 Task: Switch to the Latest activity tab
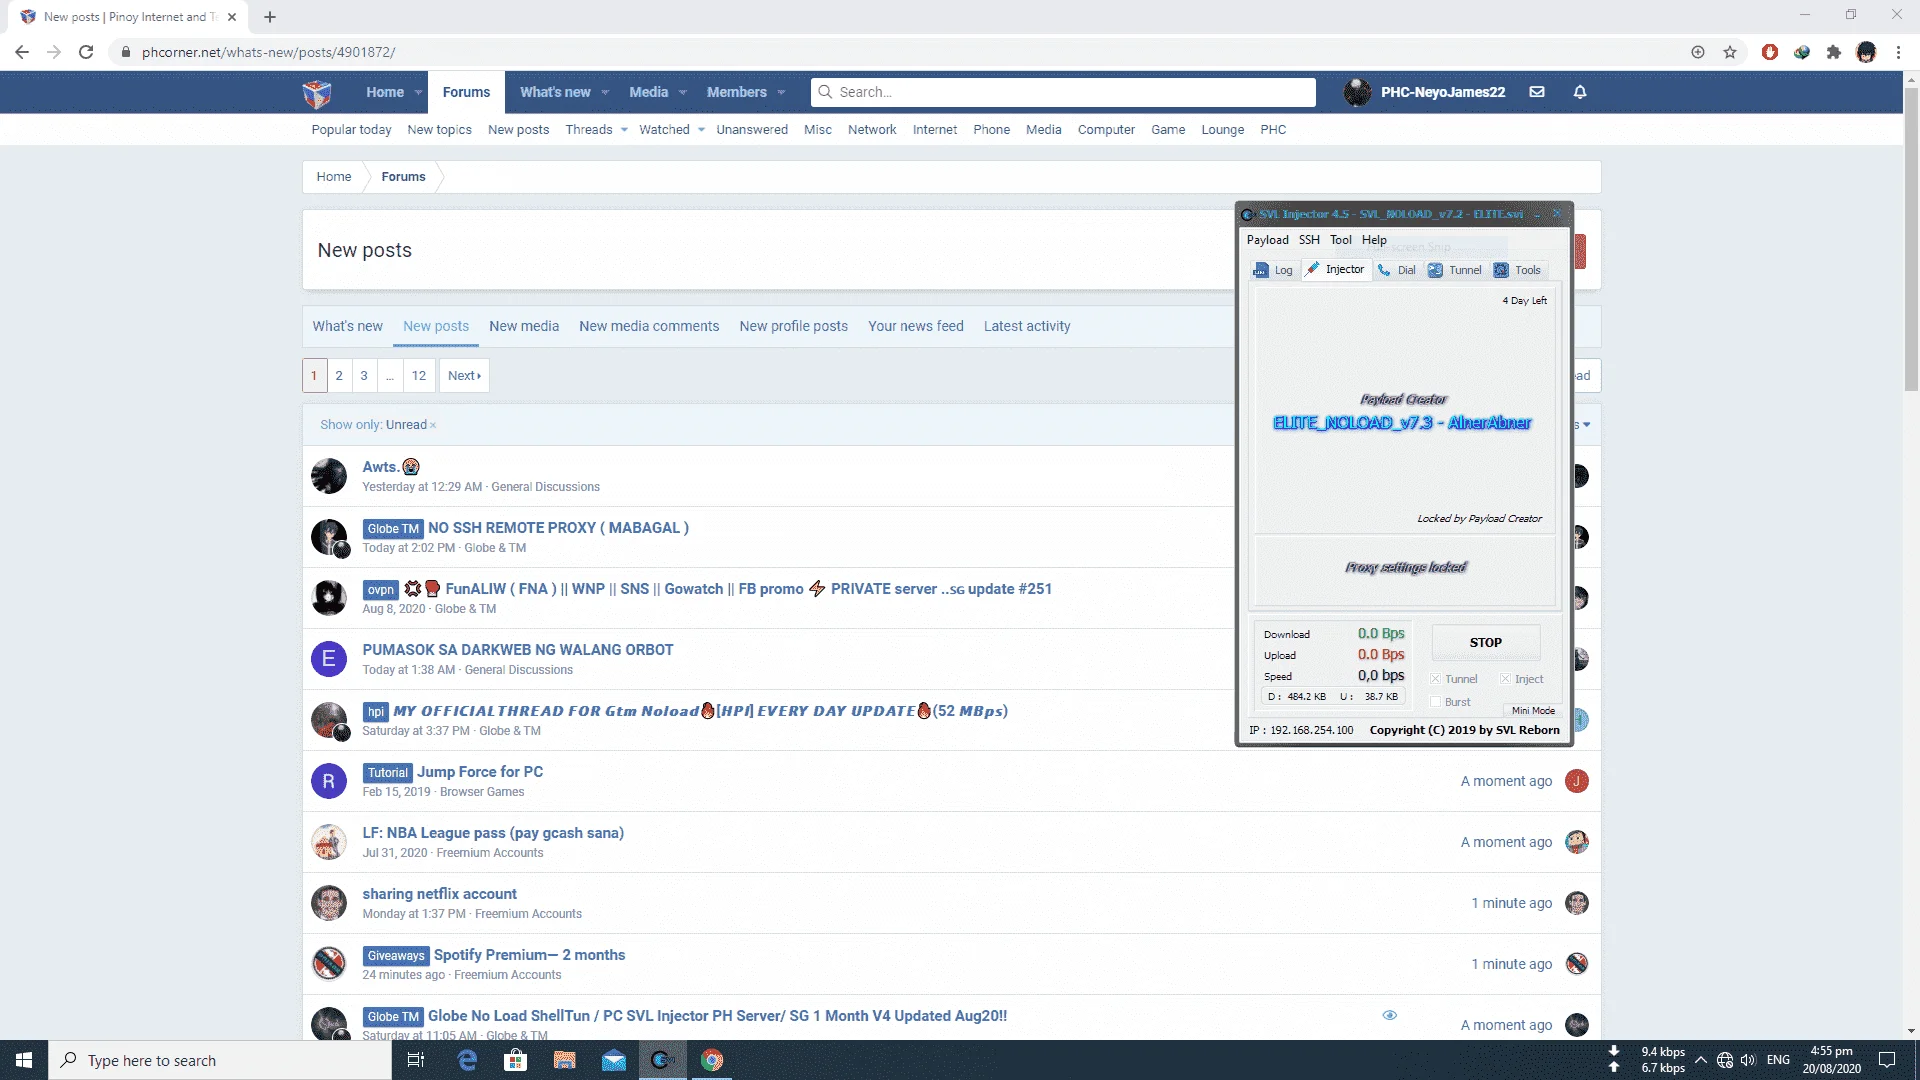tap(1027, 326)
